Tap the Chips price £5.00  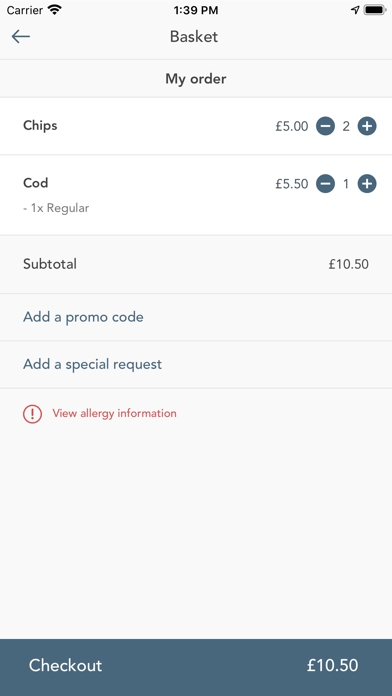(x=291, y=127)
